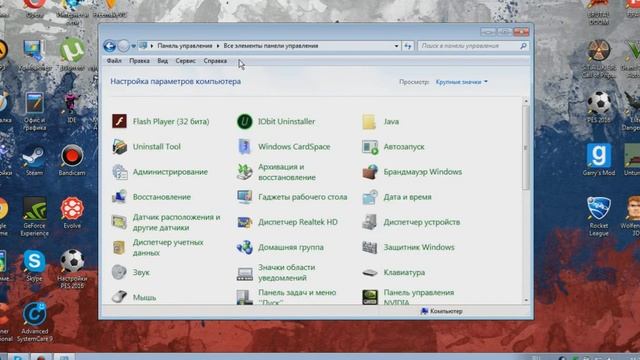This screenshot has height=360, width=640.
Task: Expand the Крупные значки view dropdown
Action: pyautogui.click(x=462, y=82)
